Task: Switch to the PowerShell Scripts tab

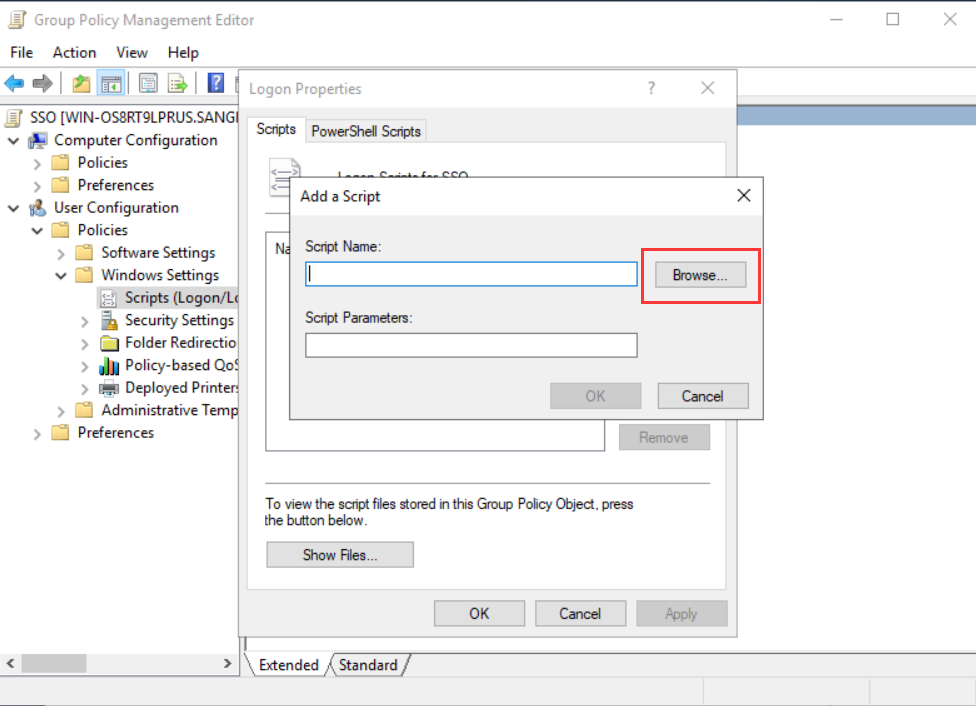Action: click(366, 131)
